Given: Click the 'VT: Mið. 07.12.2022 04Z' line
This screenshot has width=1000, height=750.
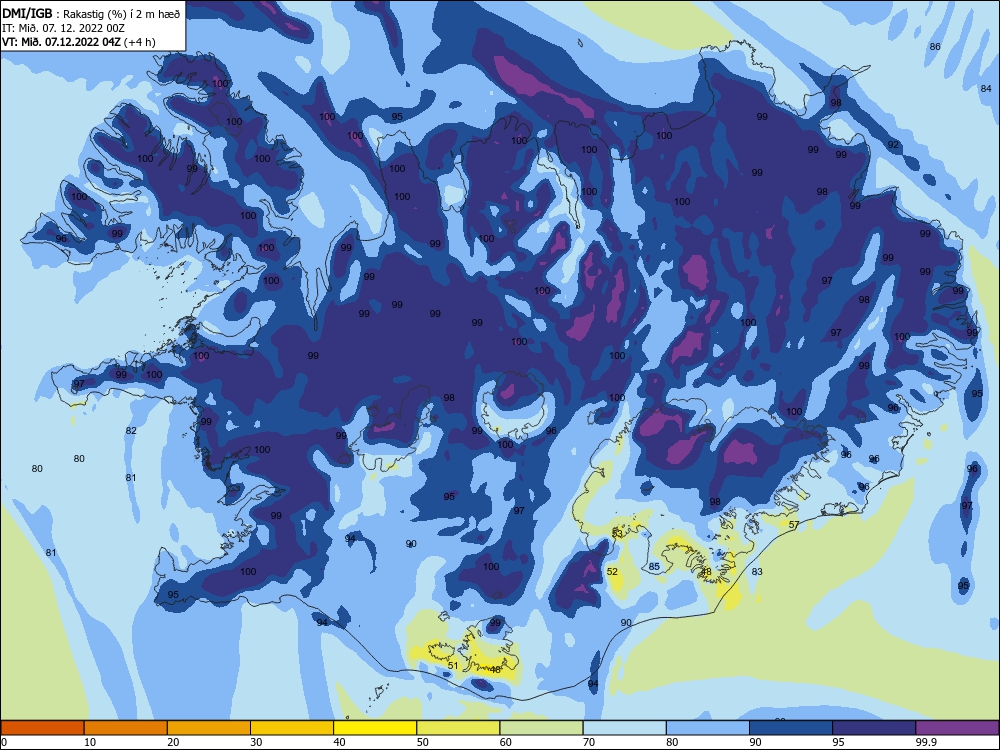Looking at the screenshot, I should click(x=61, y=42).
